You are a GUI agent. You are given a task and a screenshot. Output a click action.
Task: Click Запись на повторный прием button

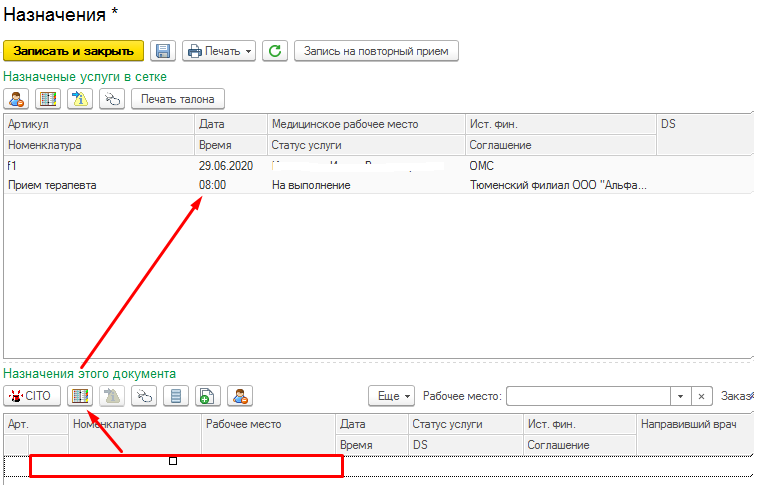[376, 51]
